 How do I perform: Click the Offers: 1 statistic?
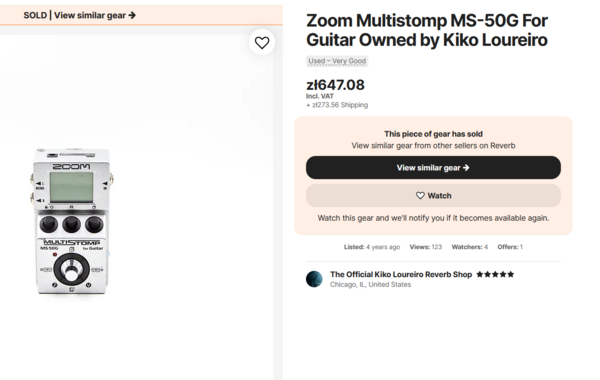coord(510,247)
